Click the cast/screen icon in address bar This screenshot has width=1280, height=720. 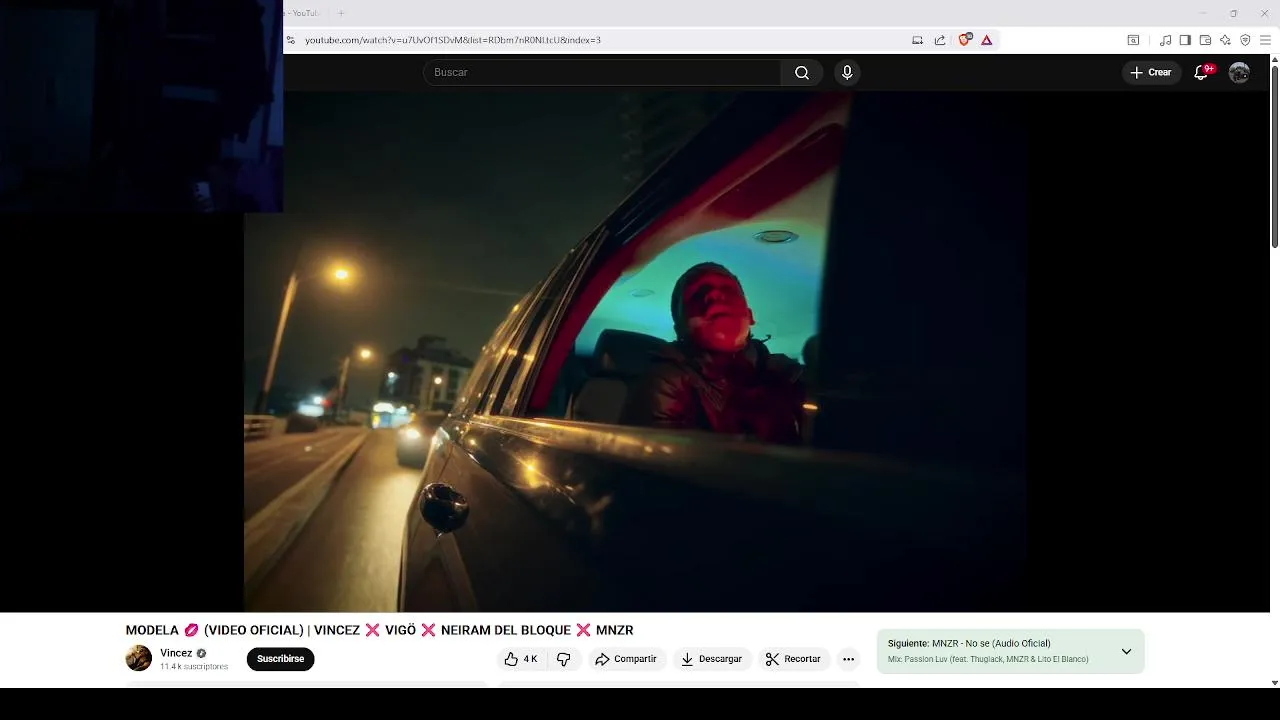pyautogui.click(x=917, y=40)
